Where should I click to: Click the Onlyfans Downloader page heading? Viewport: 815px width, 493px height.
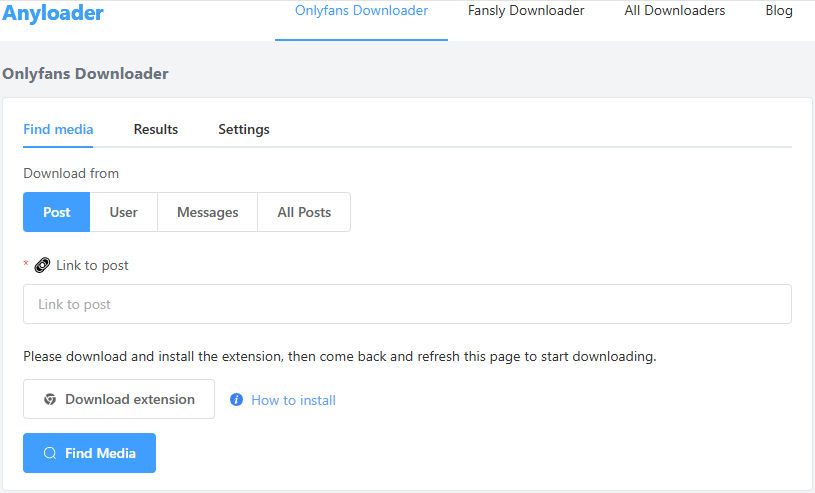[x=85, y=74]
